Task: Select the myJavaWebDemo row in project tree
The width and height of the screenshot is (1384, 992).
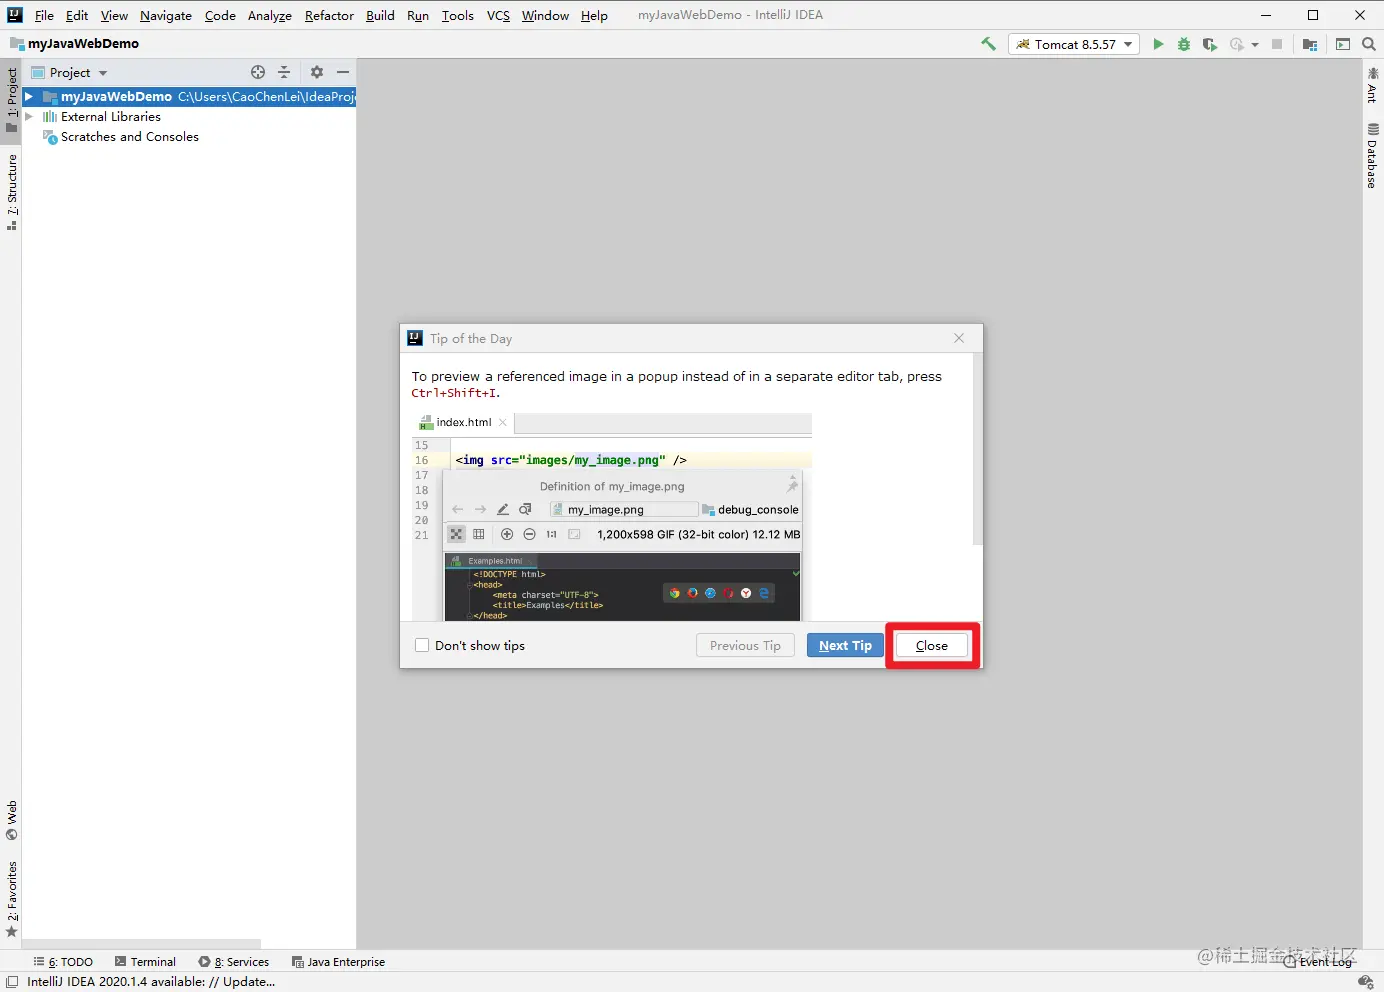Action: point(189,97)
